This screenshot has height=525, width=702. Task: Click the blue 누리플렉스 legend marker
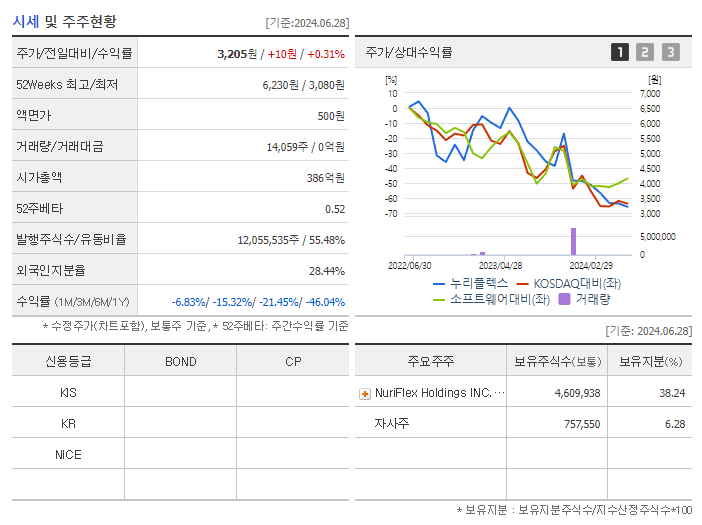pyautogui.click(x=439, y=284)
